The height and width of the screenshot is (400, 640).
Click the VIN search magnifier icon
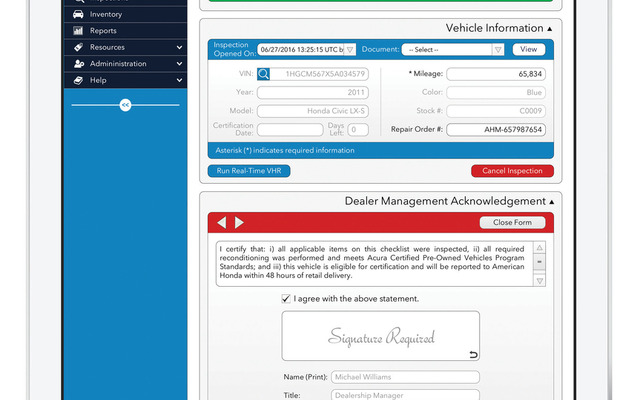coord(263,74)
